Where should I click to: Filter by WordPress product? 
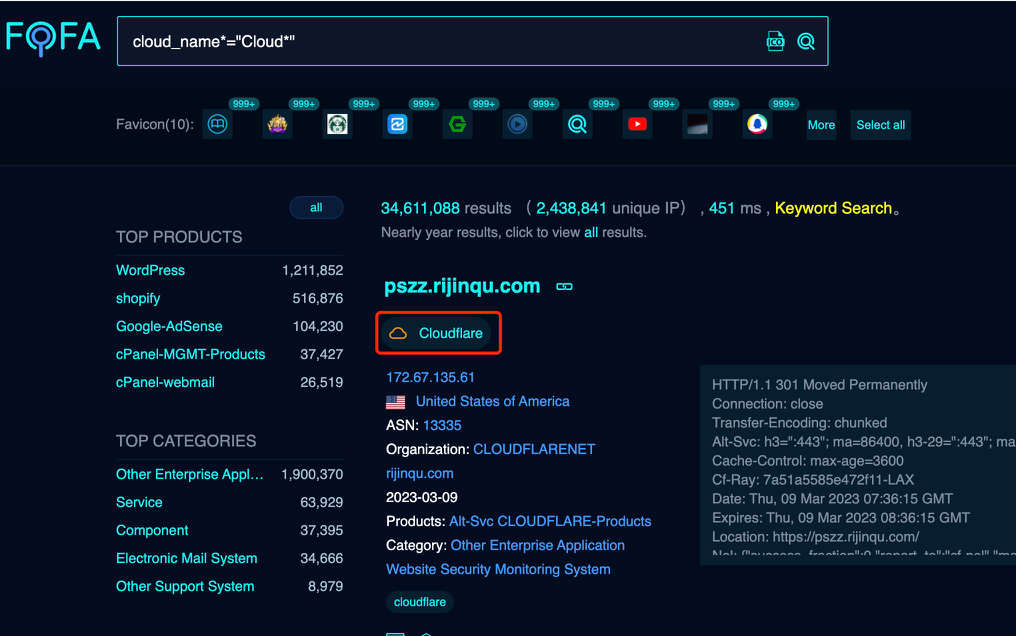click(150, 270)
